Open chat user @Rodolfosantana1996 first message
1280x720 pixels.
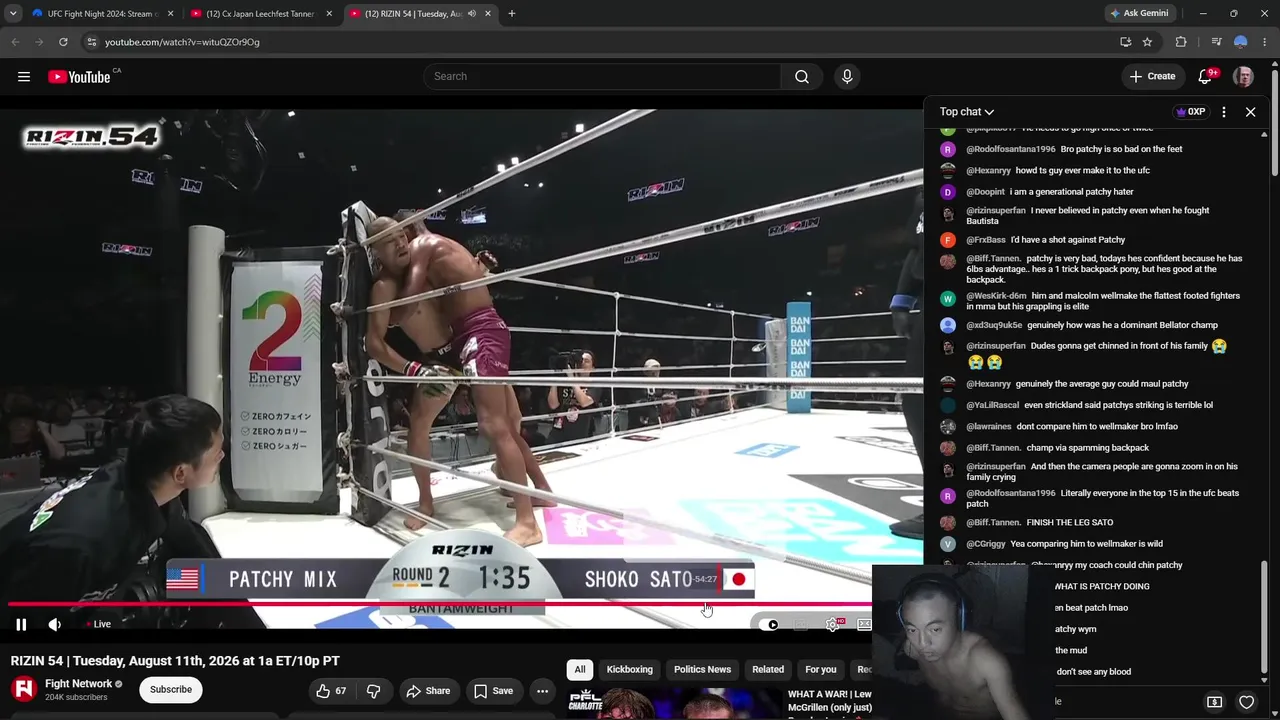point(1074,149)
